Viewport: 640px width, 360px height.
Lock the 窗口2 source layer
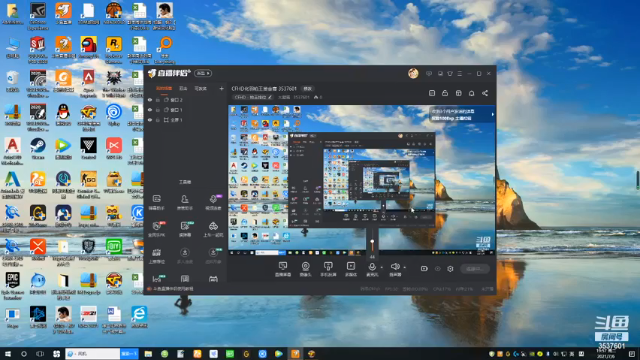[x=158, y=100]
